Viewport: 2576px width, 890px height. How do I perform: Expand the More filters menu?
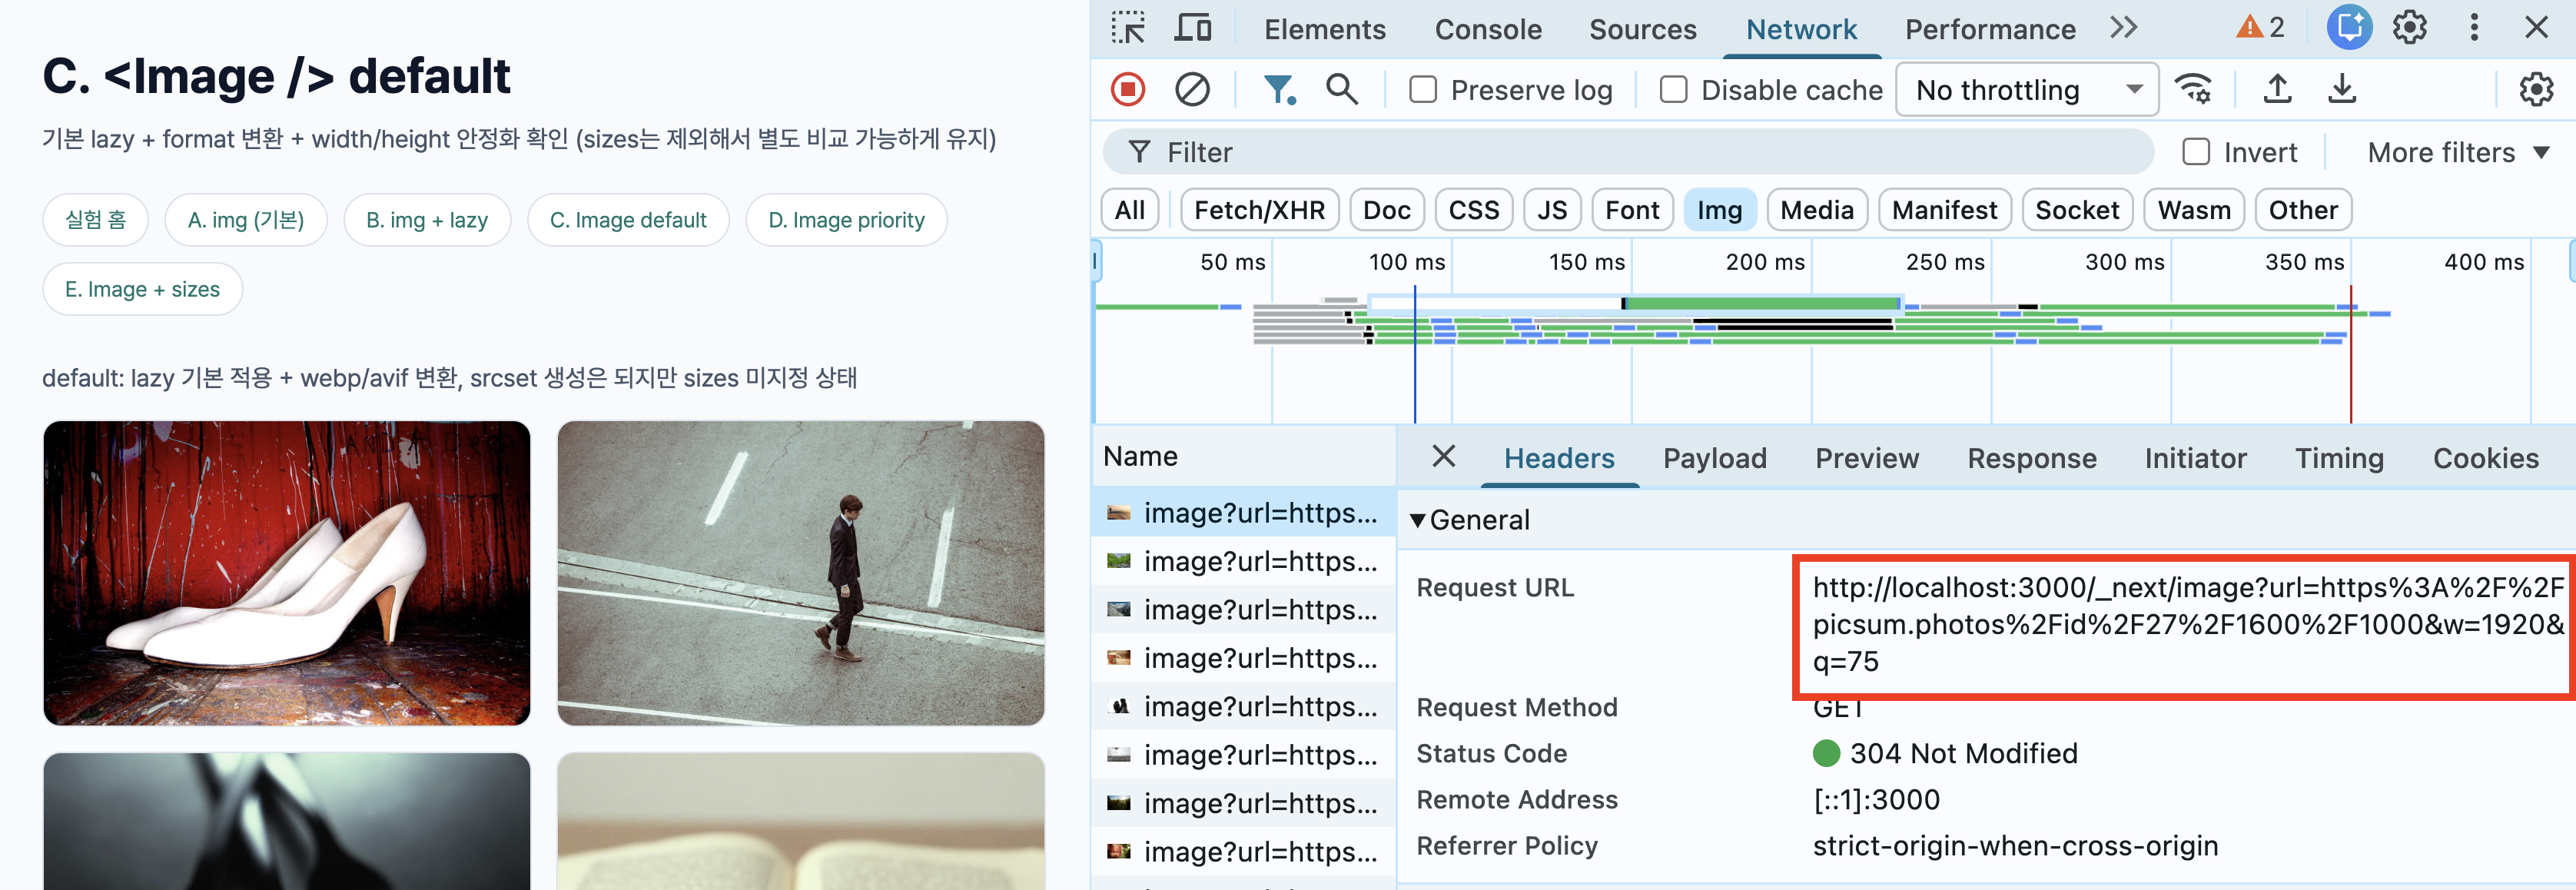click(2457, 152)
